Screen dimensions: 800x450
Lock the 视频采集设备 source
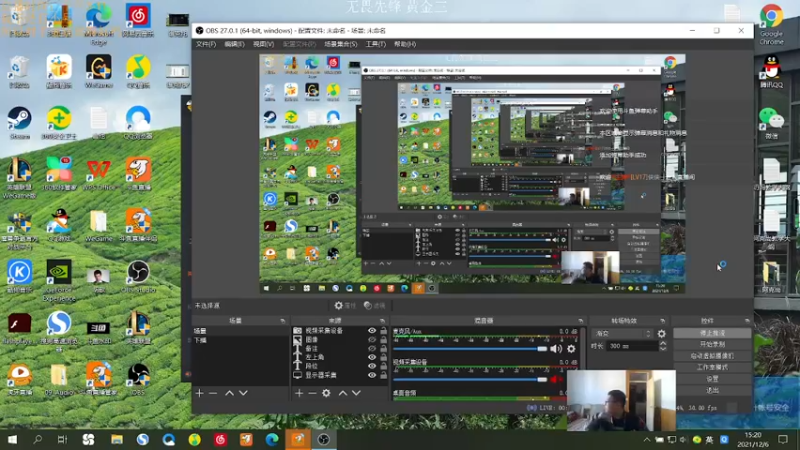tap(384, 331)
